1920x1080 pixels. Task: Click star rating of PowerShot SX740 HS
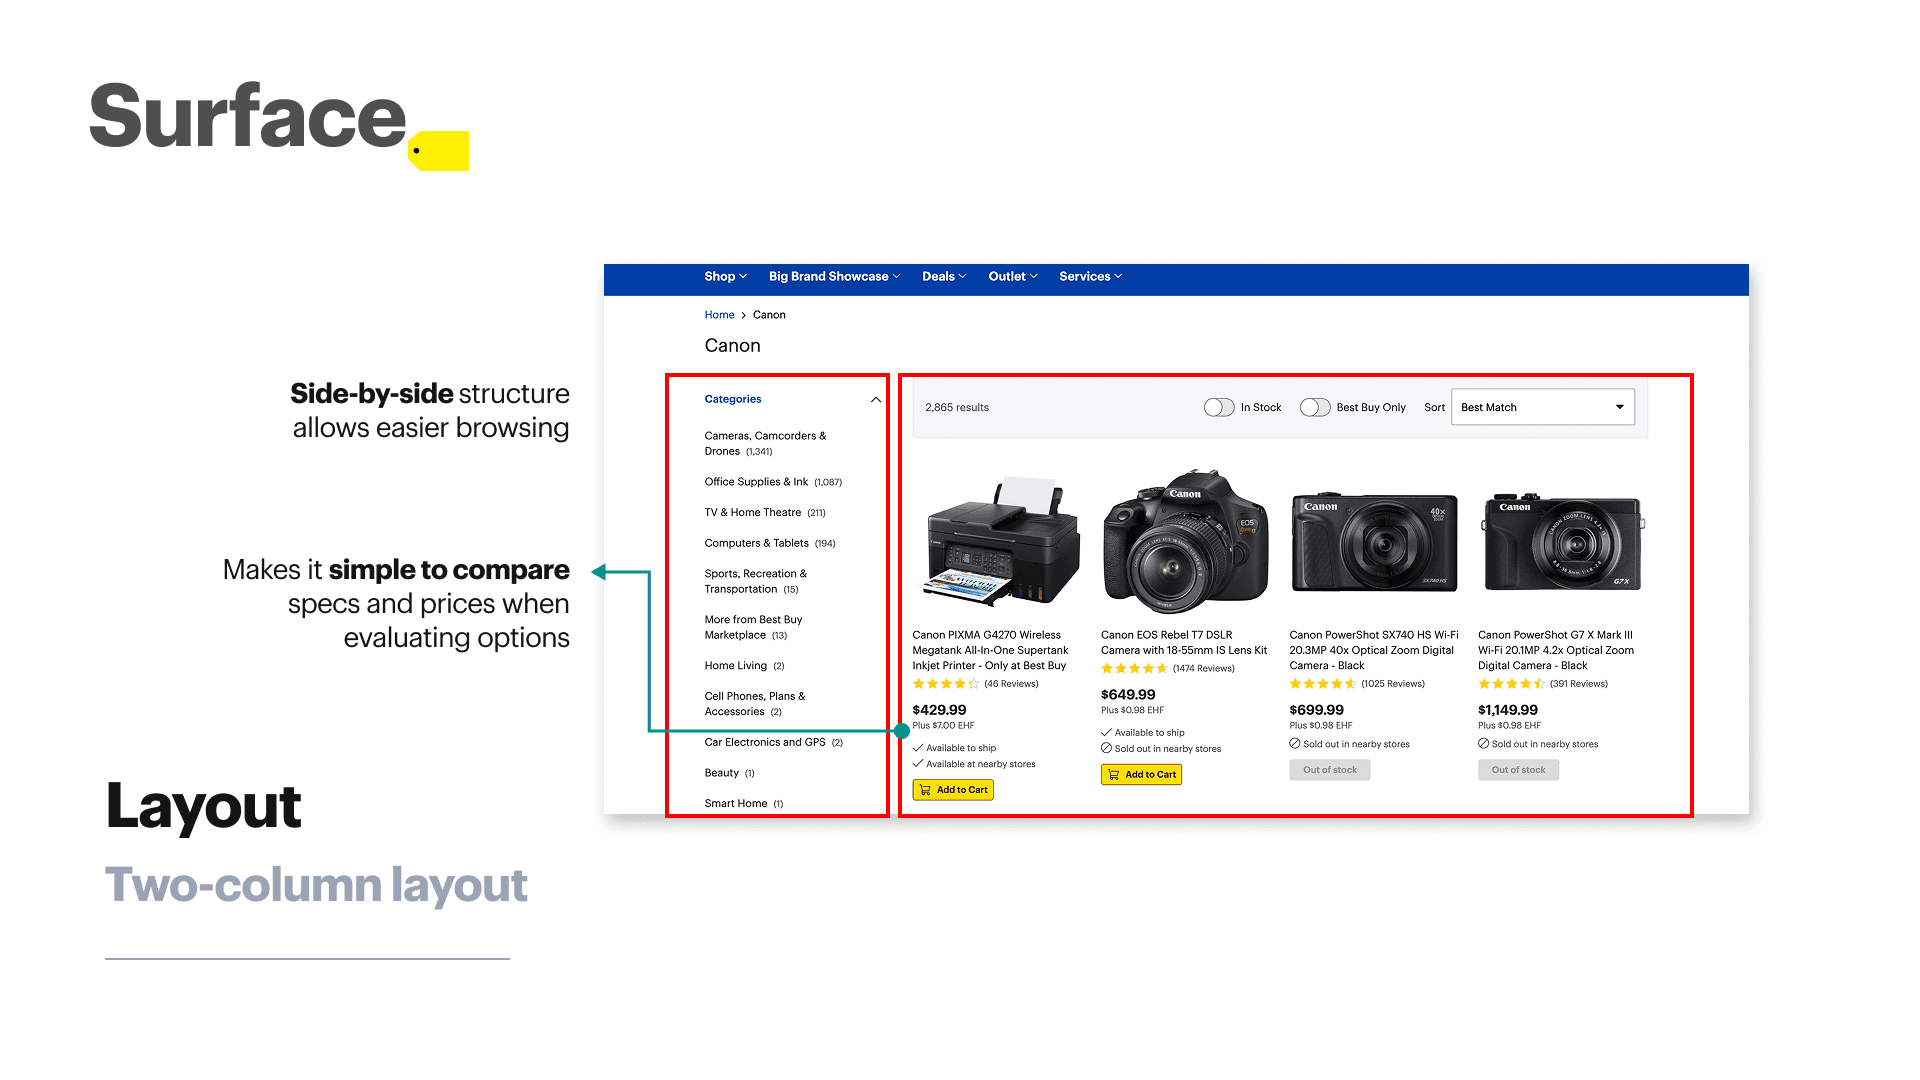[x=1322, y=684]
